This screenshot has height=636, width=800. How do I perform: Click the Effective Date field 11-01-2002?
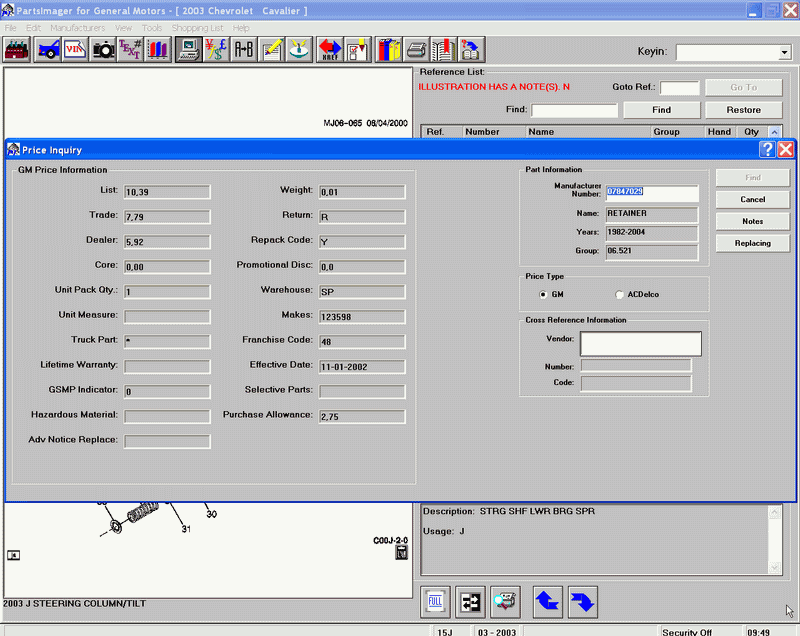tap(362, 367)
